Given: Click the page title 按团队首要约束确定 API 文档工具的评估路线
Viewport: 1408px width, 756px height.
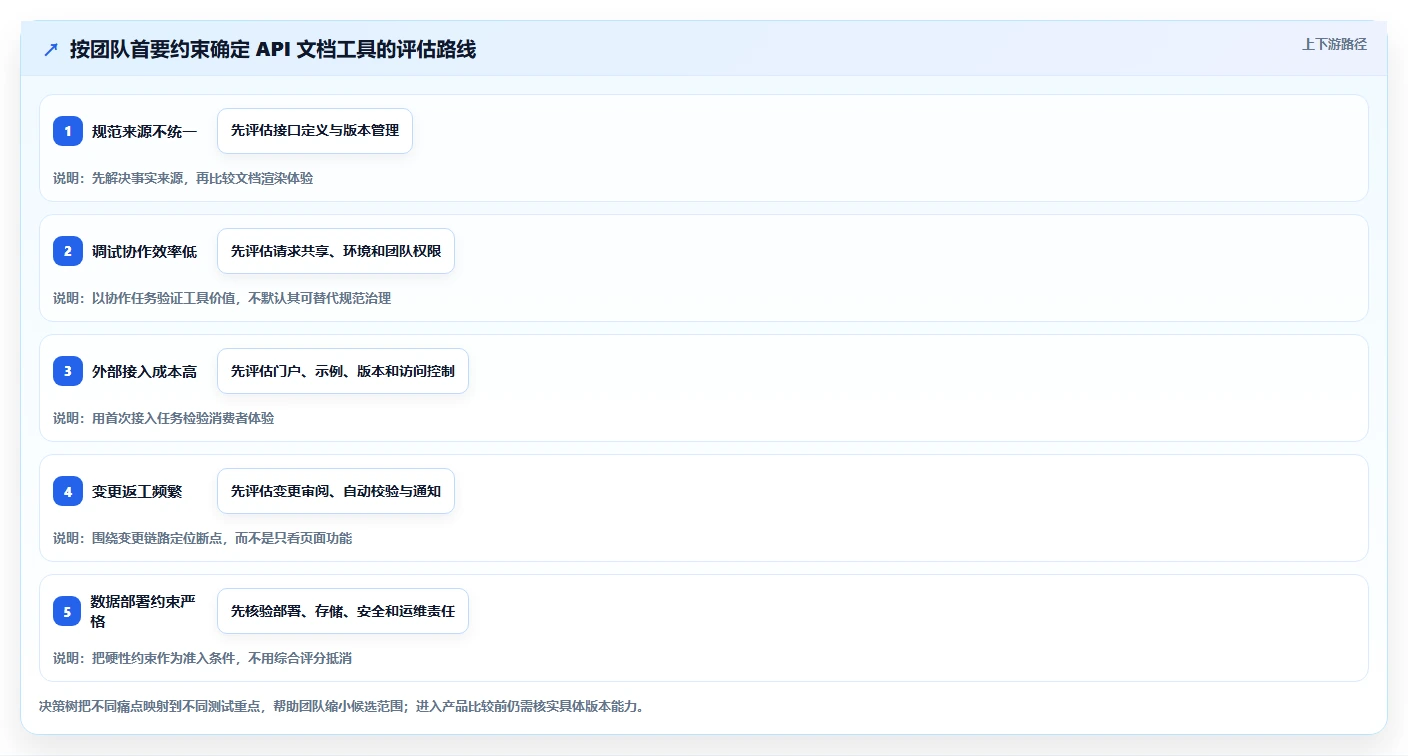Looking at the screenshot, I should coord(273,50).
